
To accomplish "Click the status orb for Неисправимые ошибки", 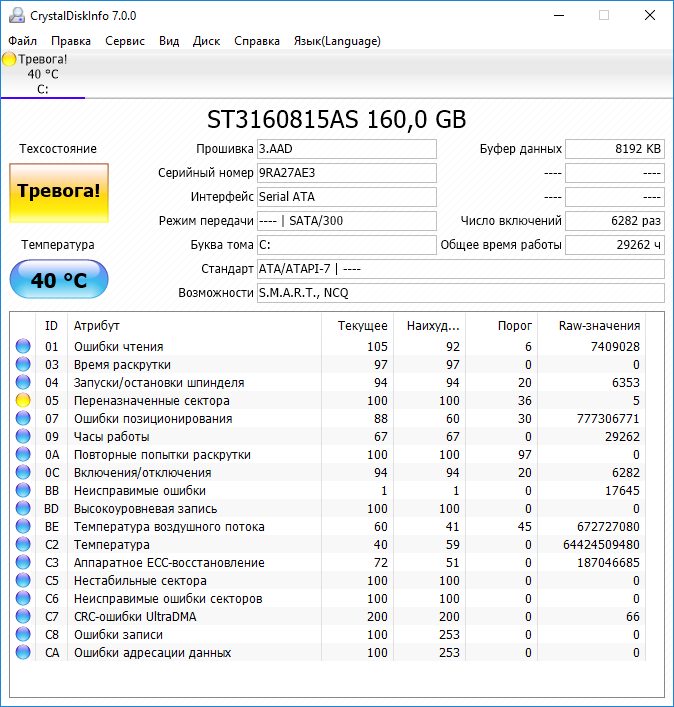I will tap(23, 491).
